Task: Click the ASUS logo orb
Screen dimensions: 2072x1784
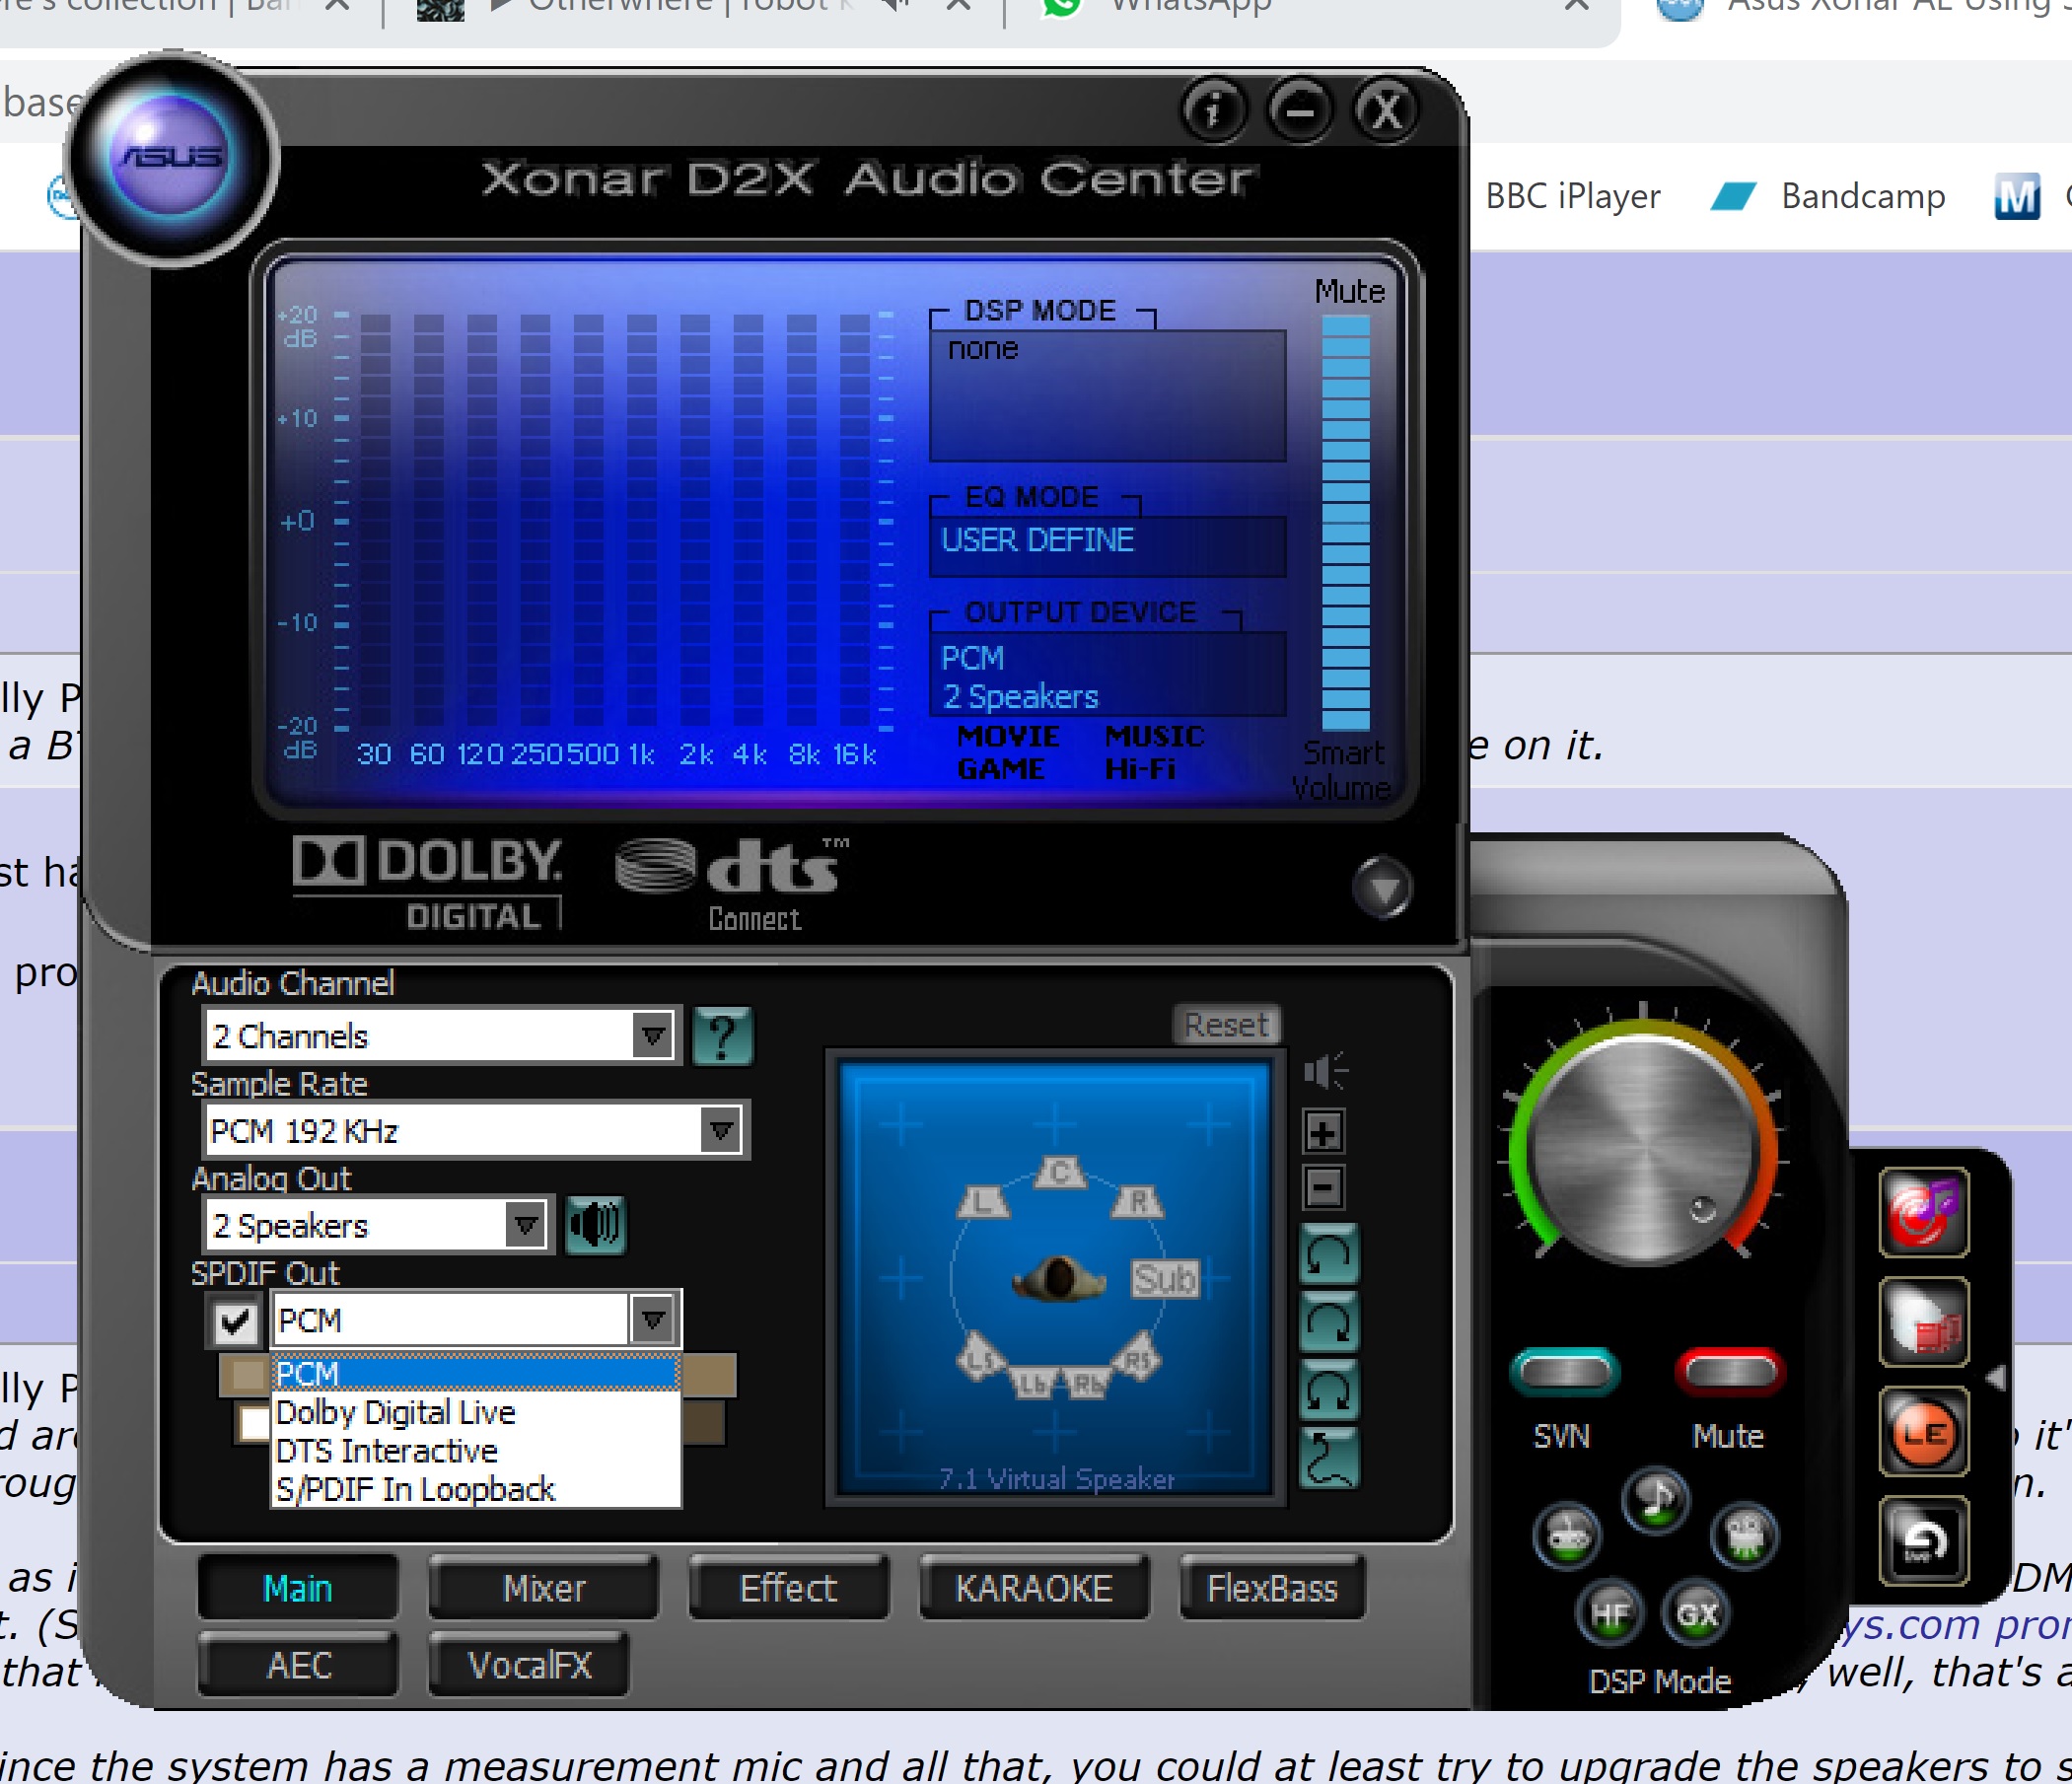Action: coord(171,158)
